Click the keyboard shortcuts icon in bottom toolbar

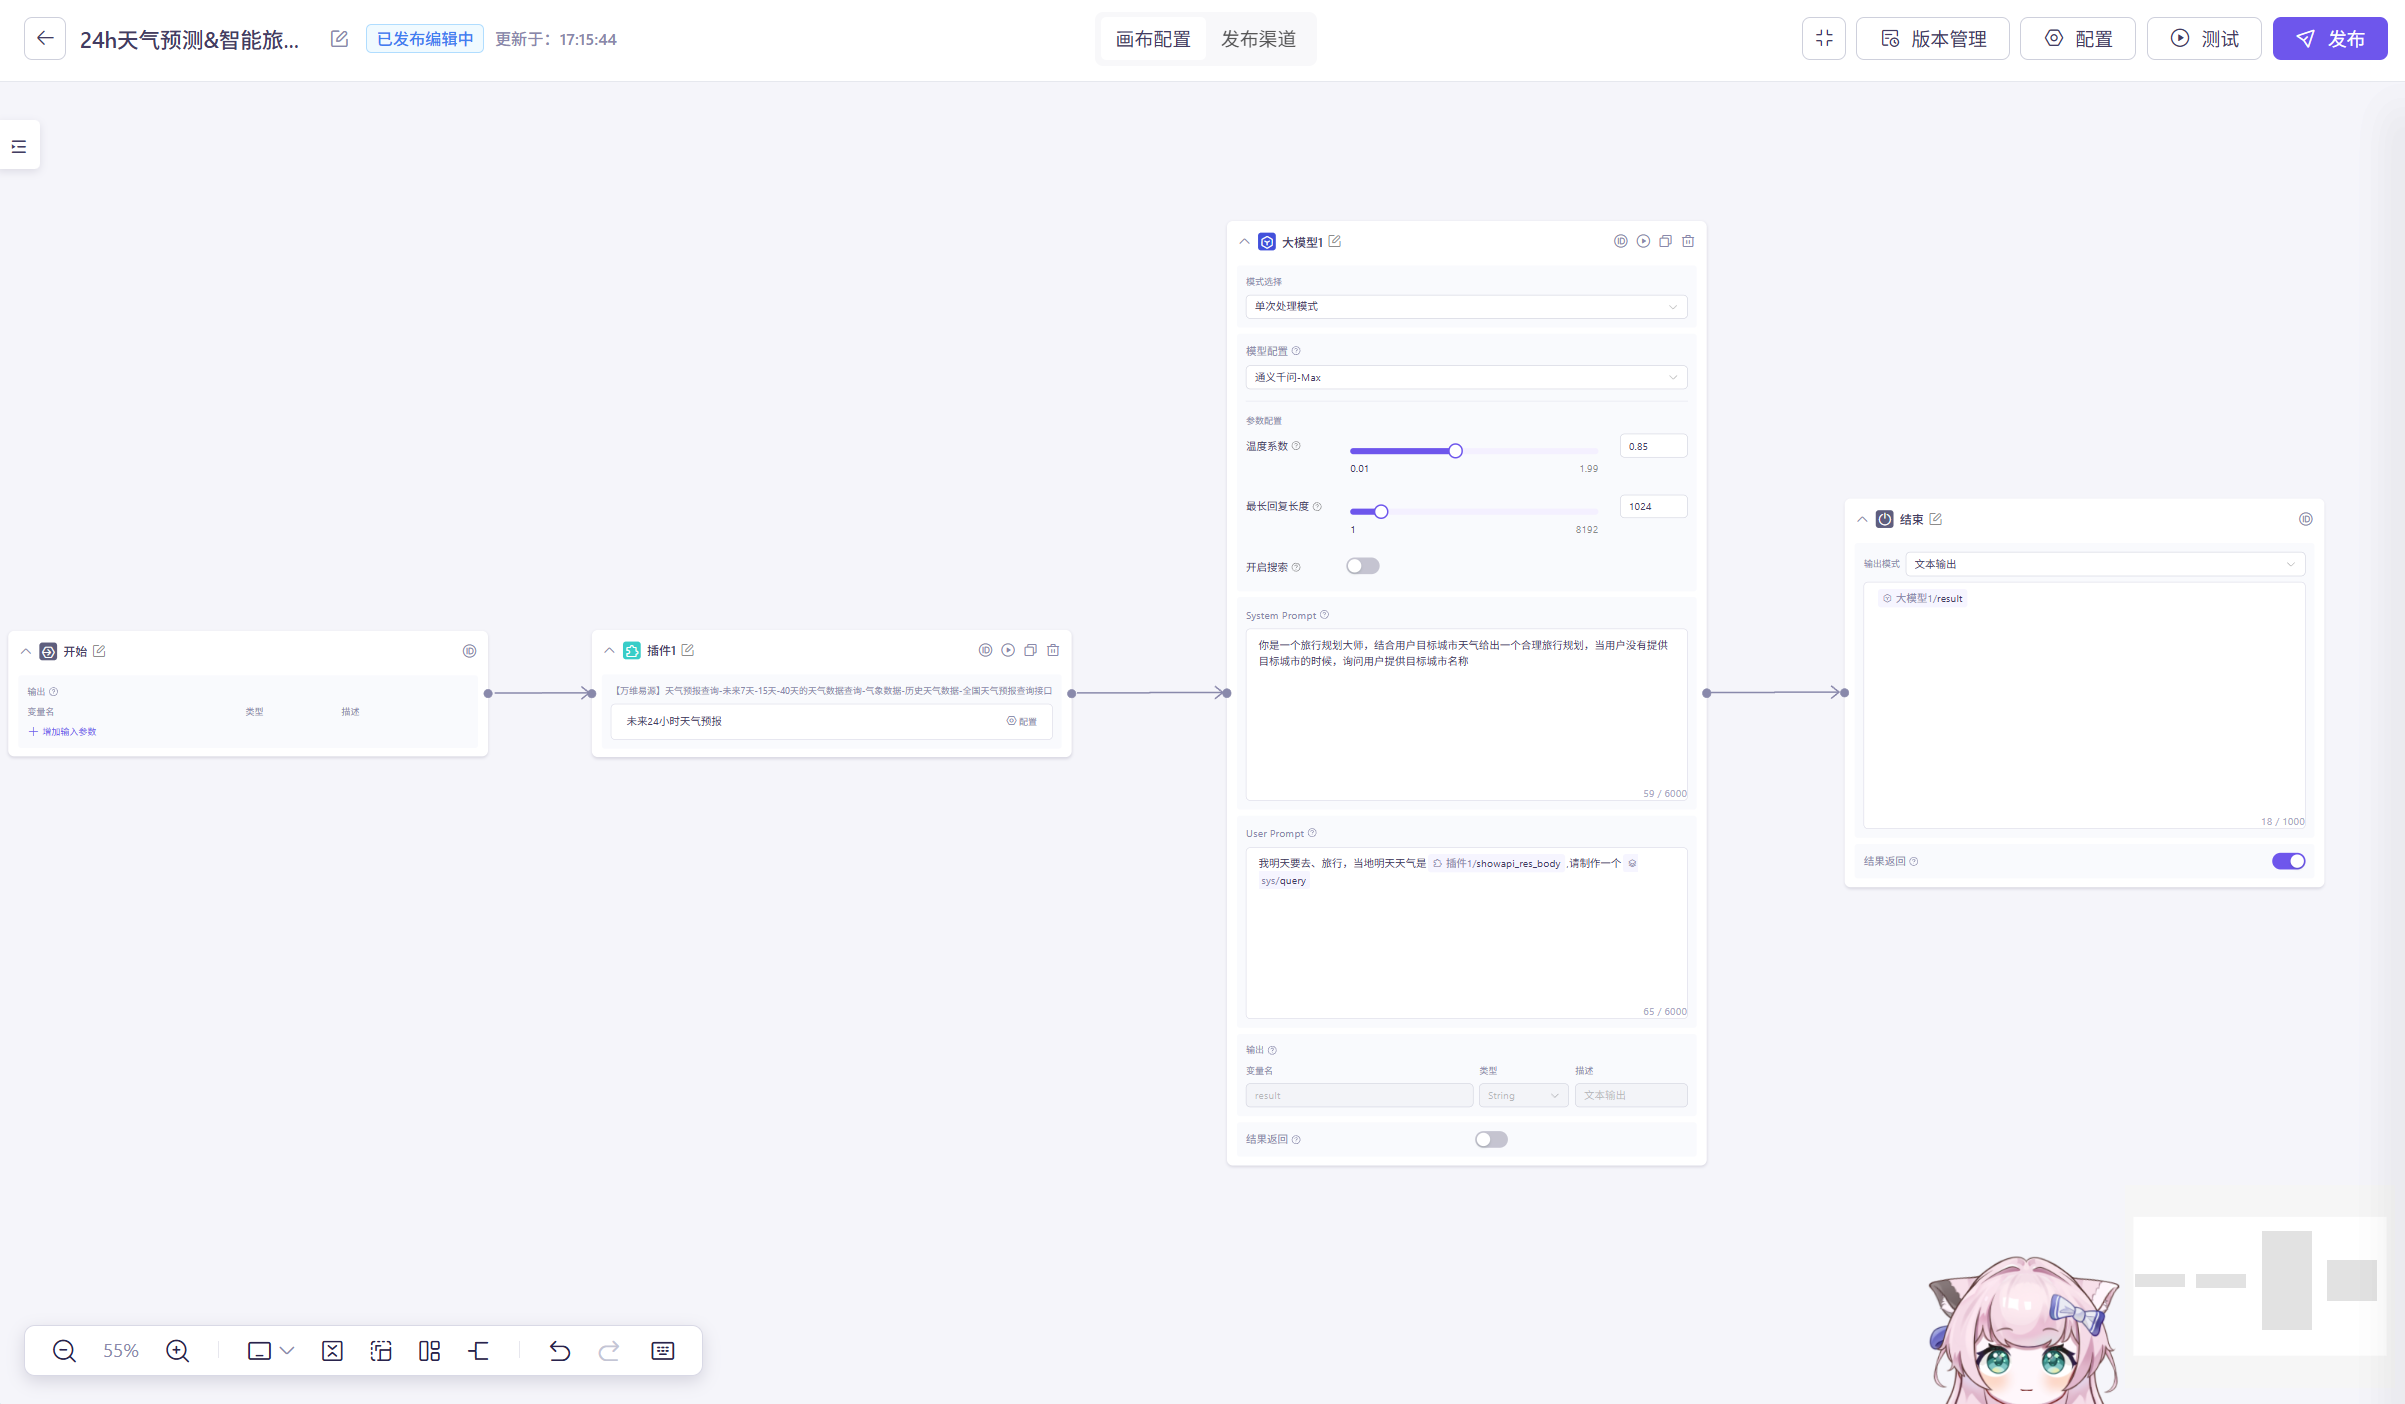click(662, 1351)
